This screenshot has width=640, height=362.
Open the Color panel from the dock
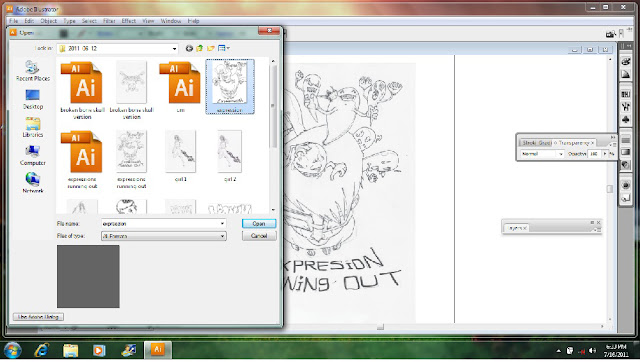point(626,62)
